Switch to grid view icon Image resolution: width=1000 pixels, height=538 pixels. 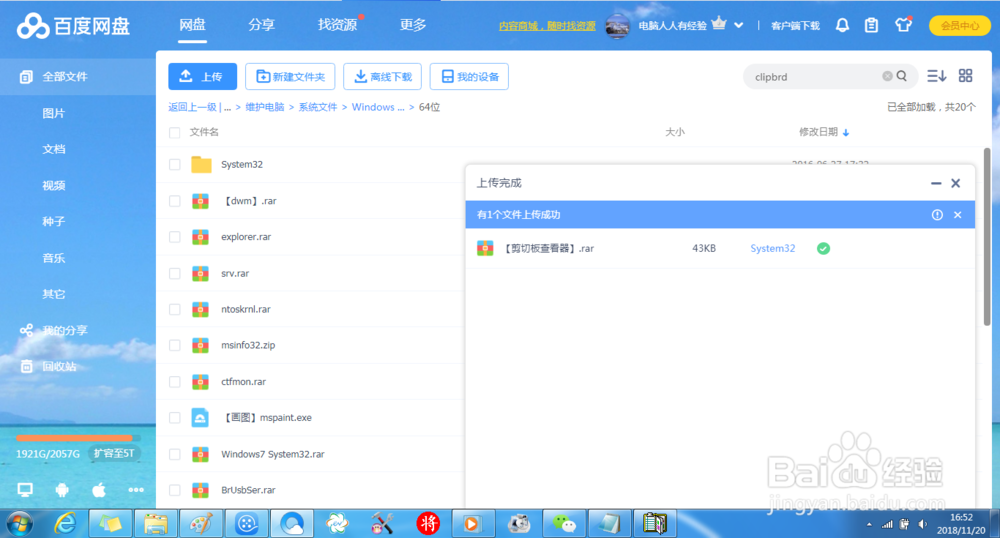tap(966, 76)
